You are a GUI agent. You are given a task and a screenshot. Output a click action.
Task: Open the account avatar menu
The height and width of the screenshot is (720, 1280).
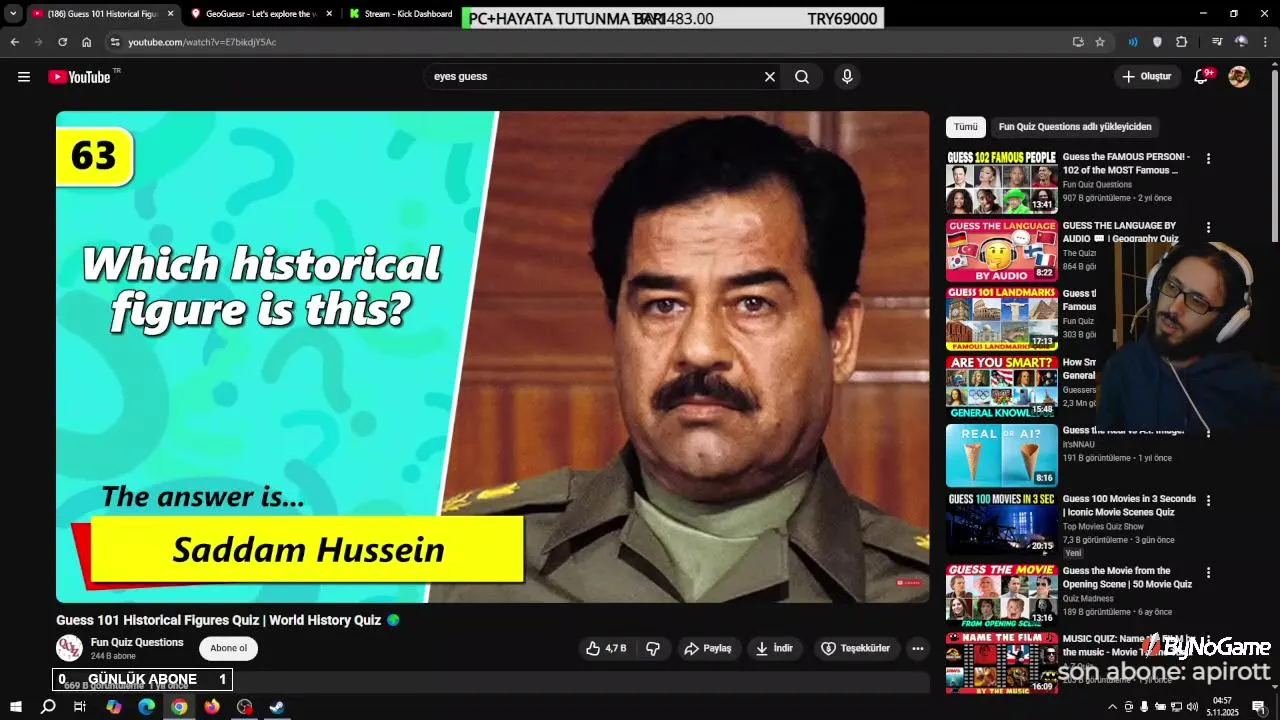click(x=1239, y=77)
